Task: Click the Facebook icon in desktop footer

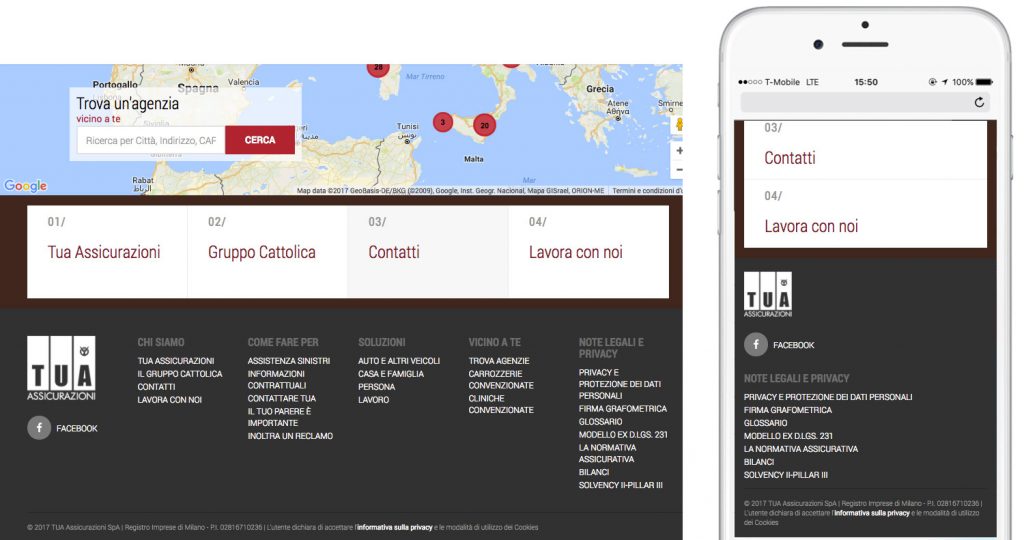Action: (39, 428)
